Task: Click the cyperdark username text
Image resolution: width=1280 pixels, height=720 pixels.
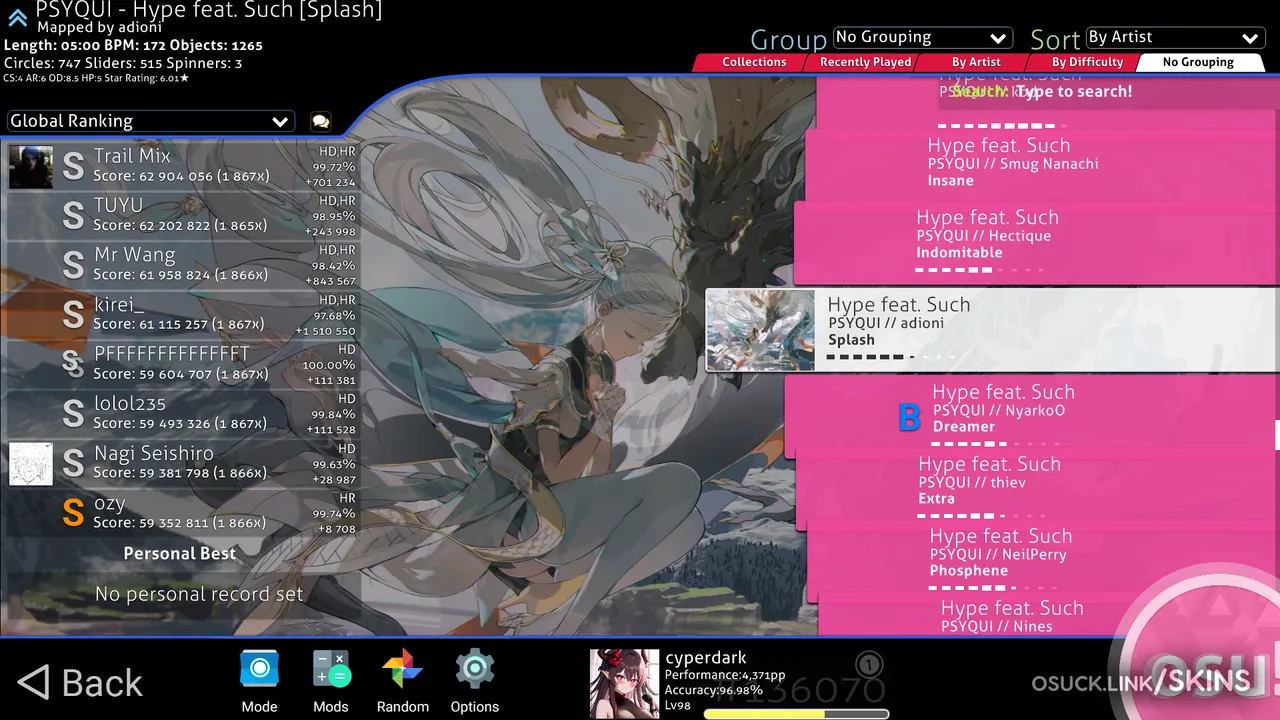Action: point(706,658)
